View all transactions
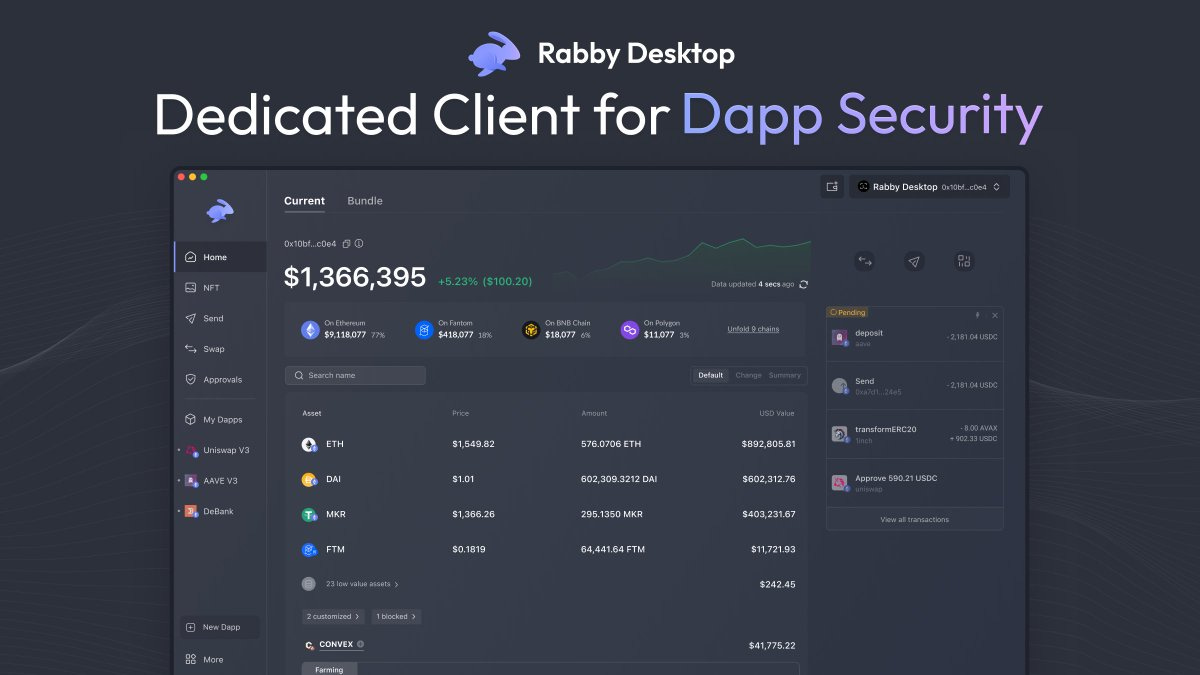Screen dimensions: 1200x675 click(x=915, y=520)
